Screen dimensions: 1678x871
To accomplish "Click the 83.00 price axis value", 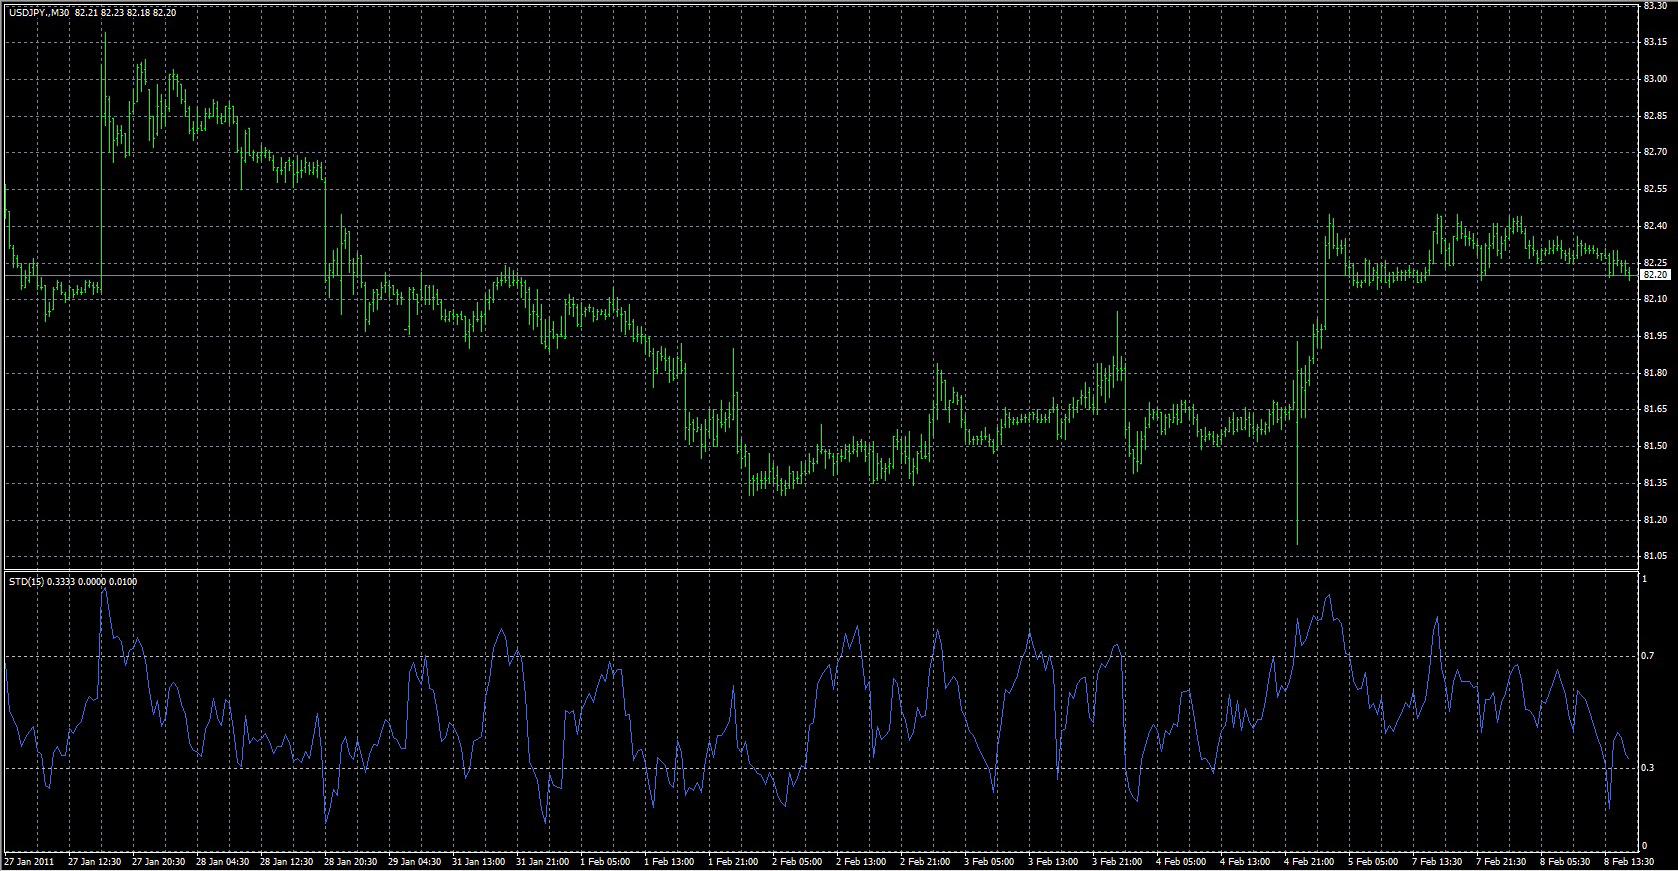I will [1654, 79].
